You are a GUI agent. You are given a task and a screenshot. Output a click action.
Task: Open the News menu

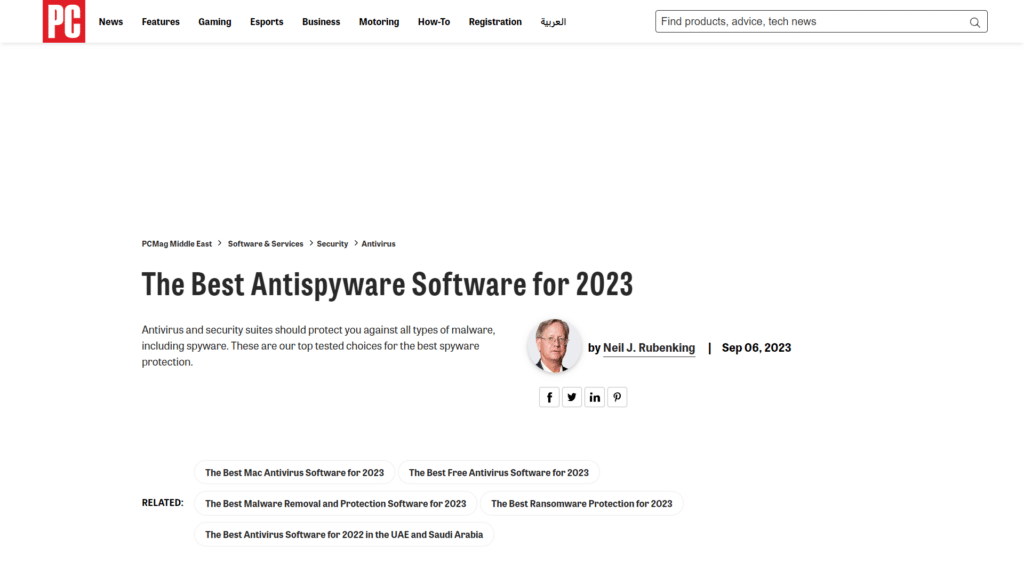111,22
